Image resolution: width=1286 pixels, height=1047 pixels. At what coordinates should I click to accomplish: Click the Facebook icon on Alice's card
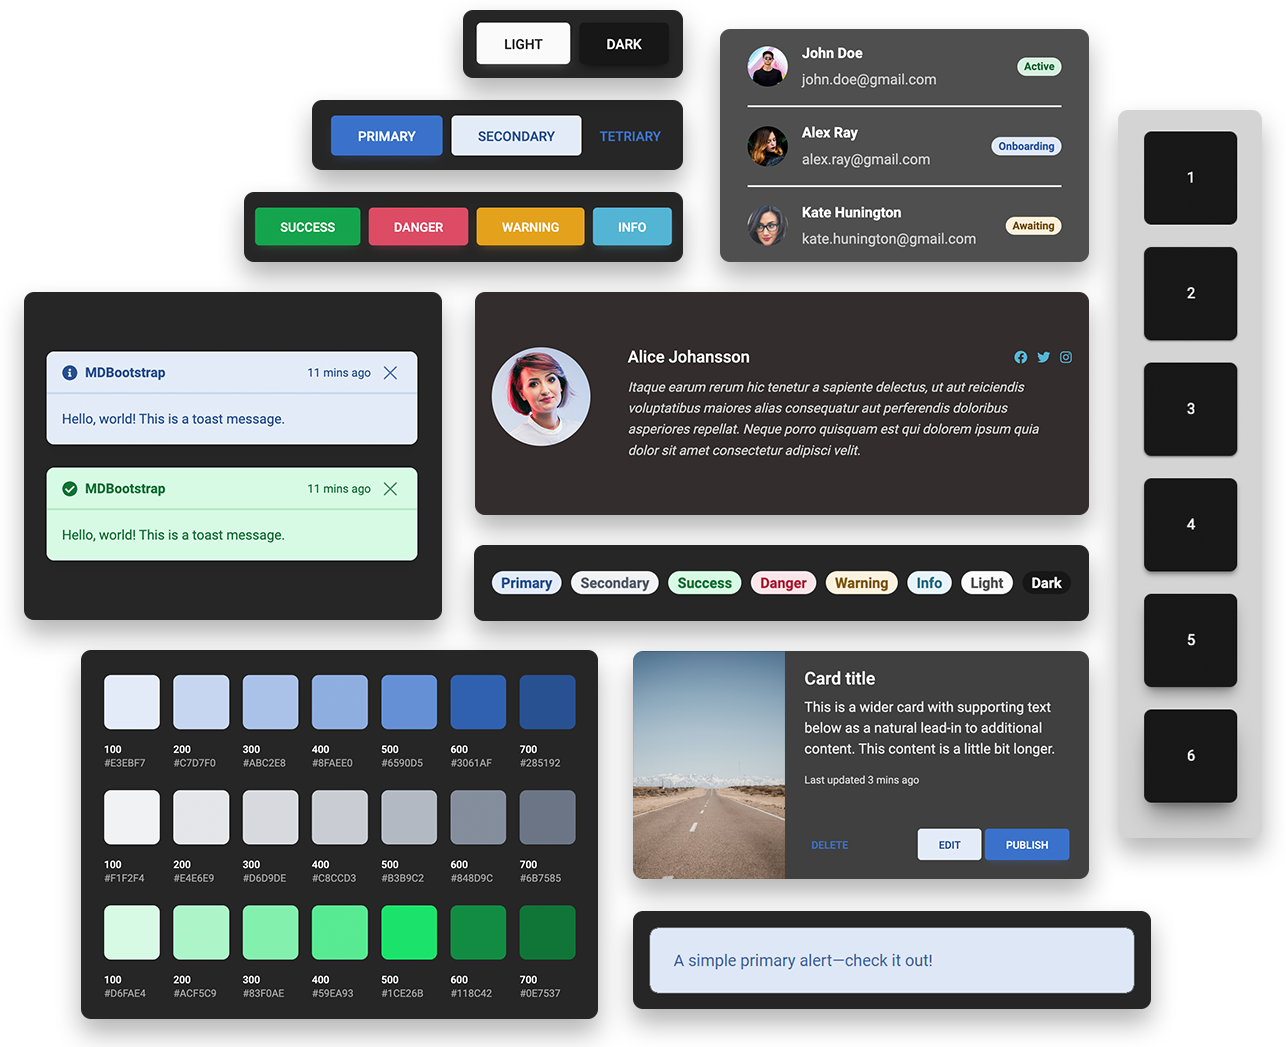pyautogui.click(x=1020, y=357)
